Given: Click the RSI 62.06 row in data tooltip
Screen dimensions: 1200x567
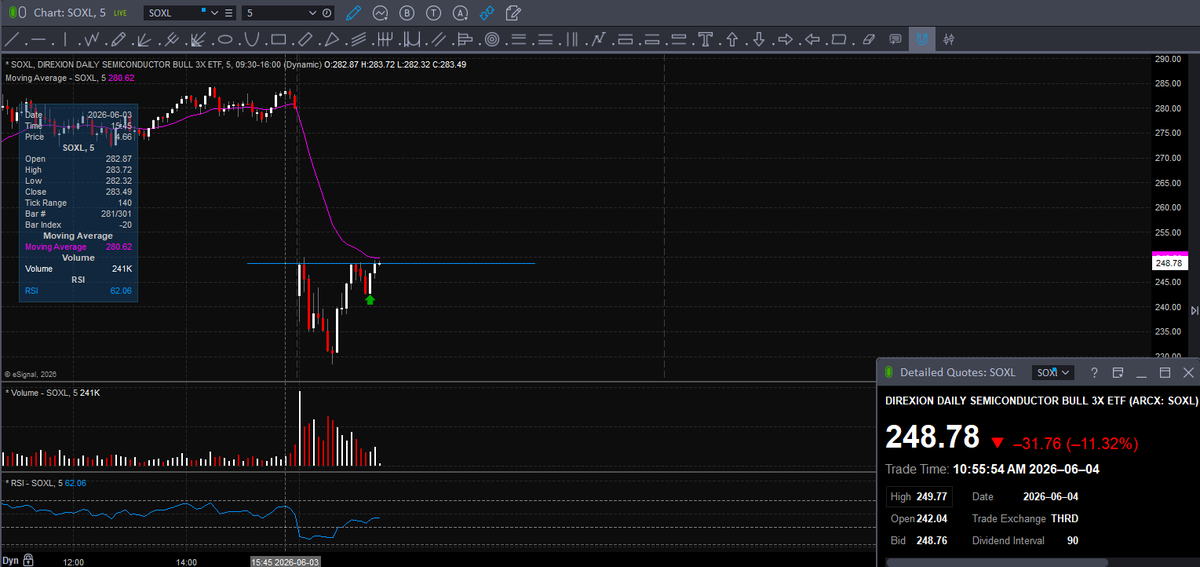Looking at the screenshot, I should click(x=78, y=291).
